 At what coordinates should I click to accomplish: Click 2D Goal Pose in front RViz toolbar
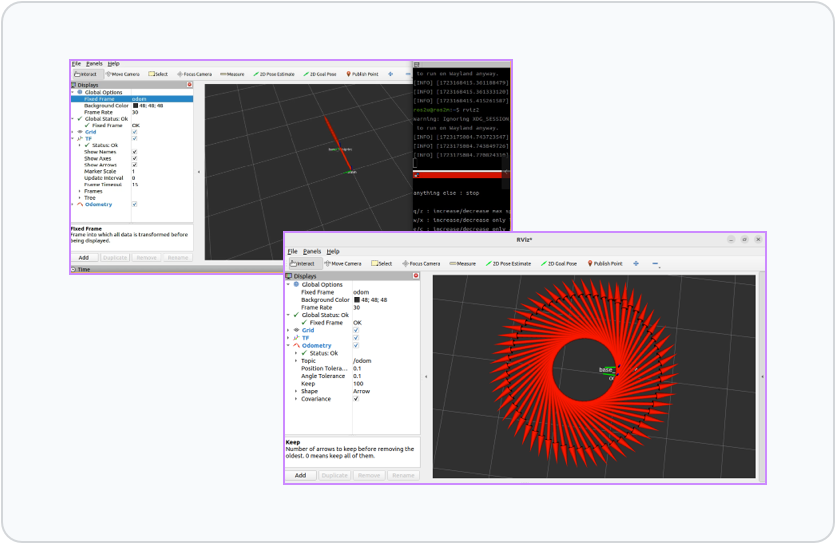[x=559, y=263]
